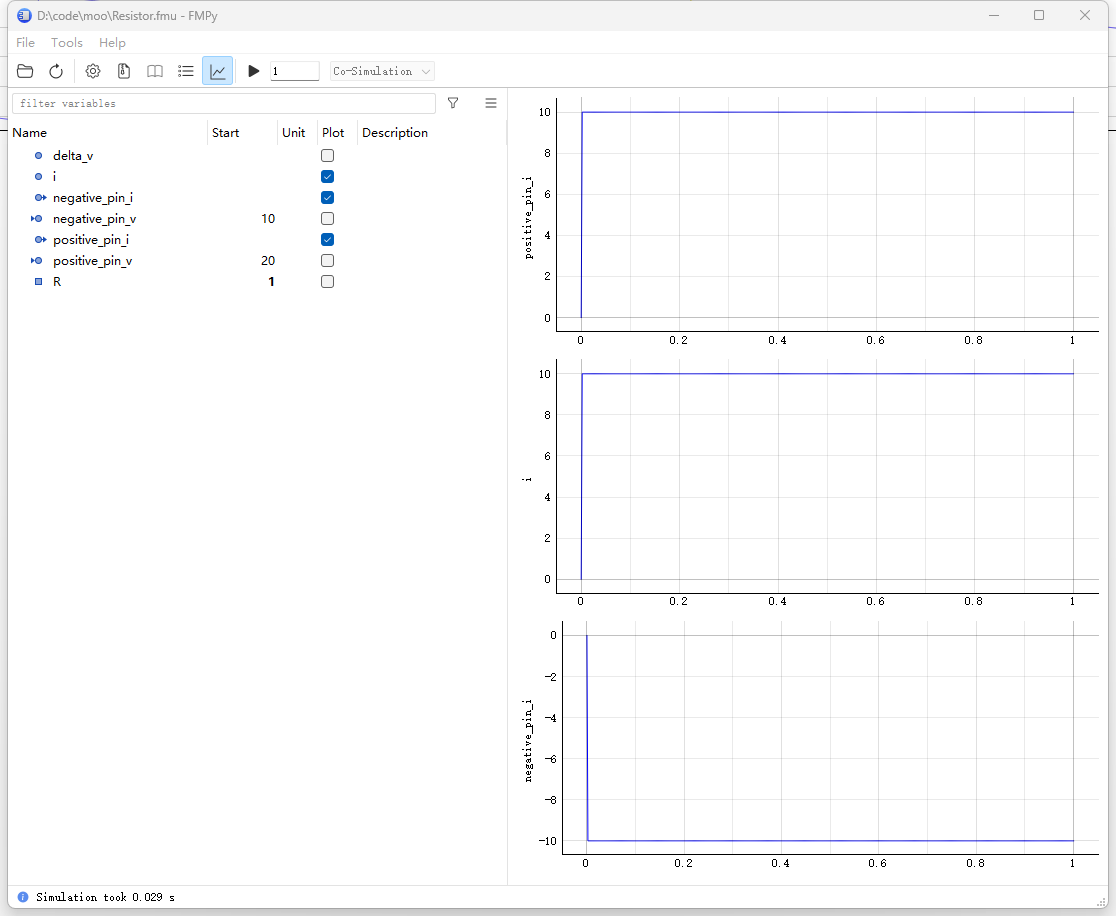This screenshot has height=916, width=1116.
Task: Click the info icon in status bar
Action: click(23, 897)
